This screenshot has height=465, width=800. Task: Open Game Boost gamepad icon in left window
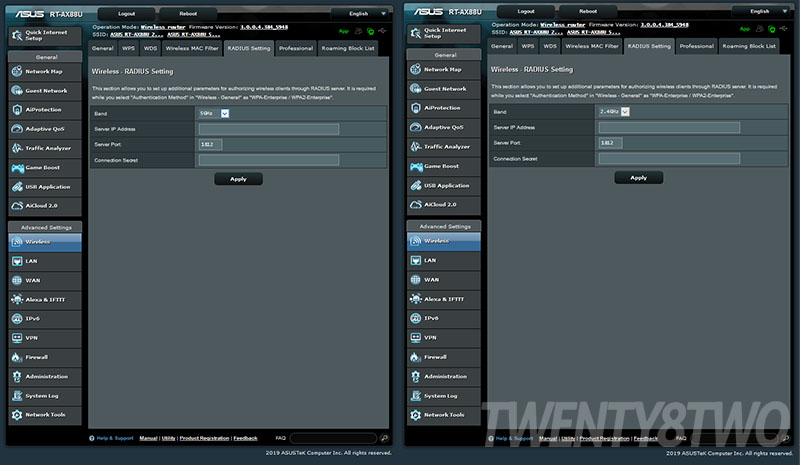pyautogui.click(x=17, y=167)
